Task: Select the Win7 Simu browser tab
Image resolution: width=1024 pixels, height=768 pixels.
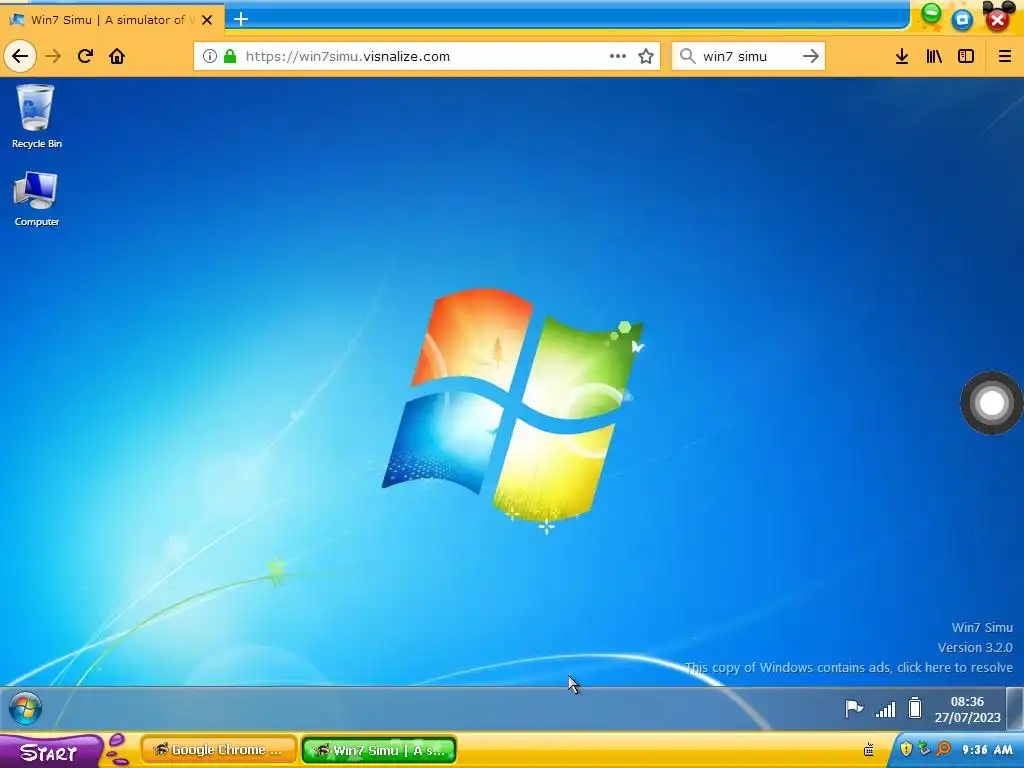Action: [112, 20]
